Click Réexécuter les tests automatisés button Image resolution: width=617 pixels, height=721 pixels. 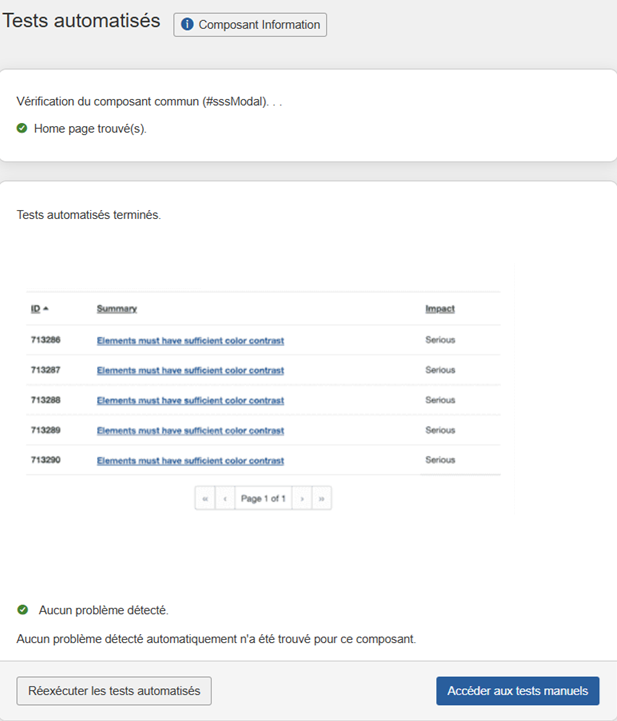pyautogui.click(x=114, y=691)
